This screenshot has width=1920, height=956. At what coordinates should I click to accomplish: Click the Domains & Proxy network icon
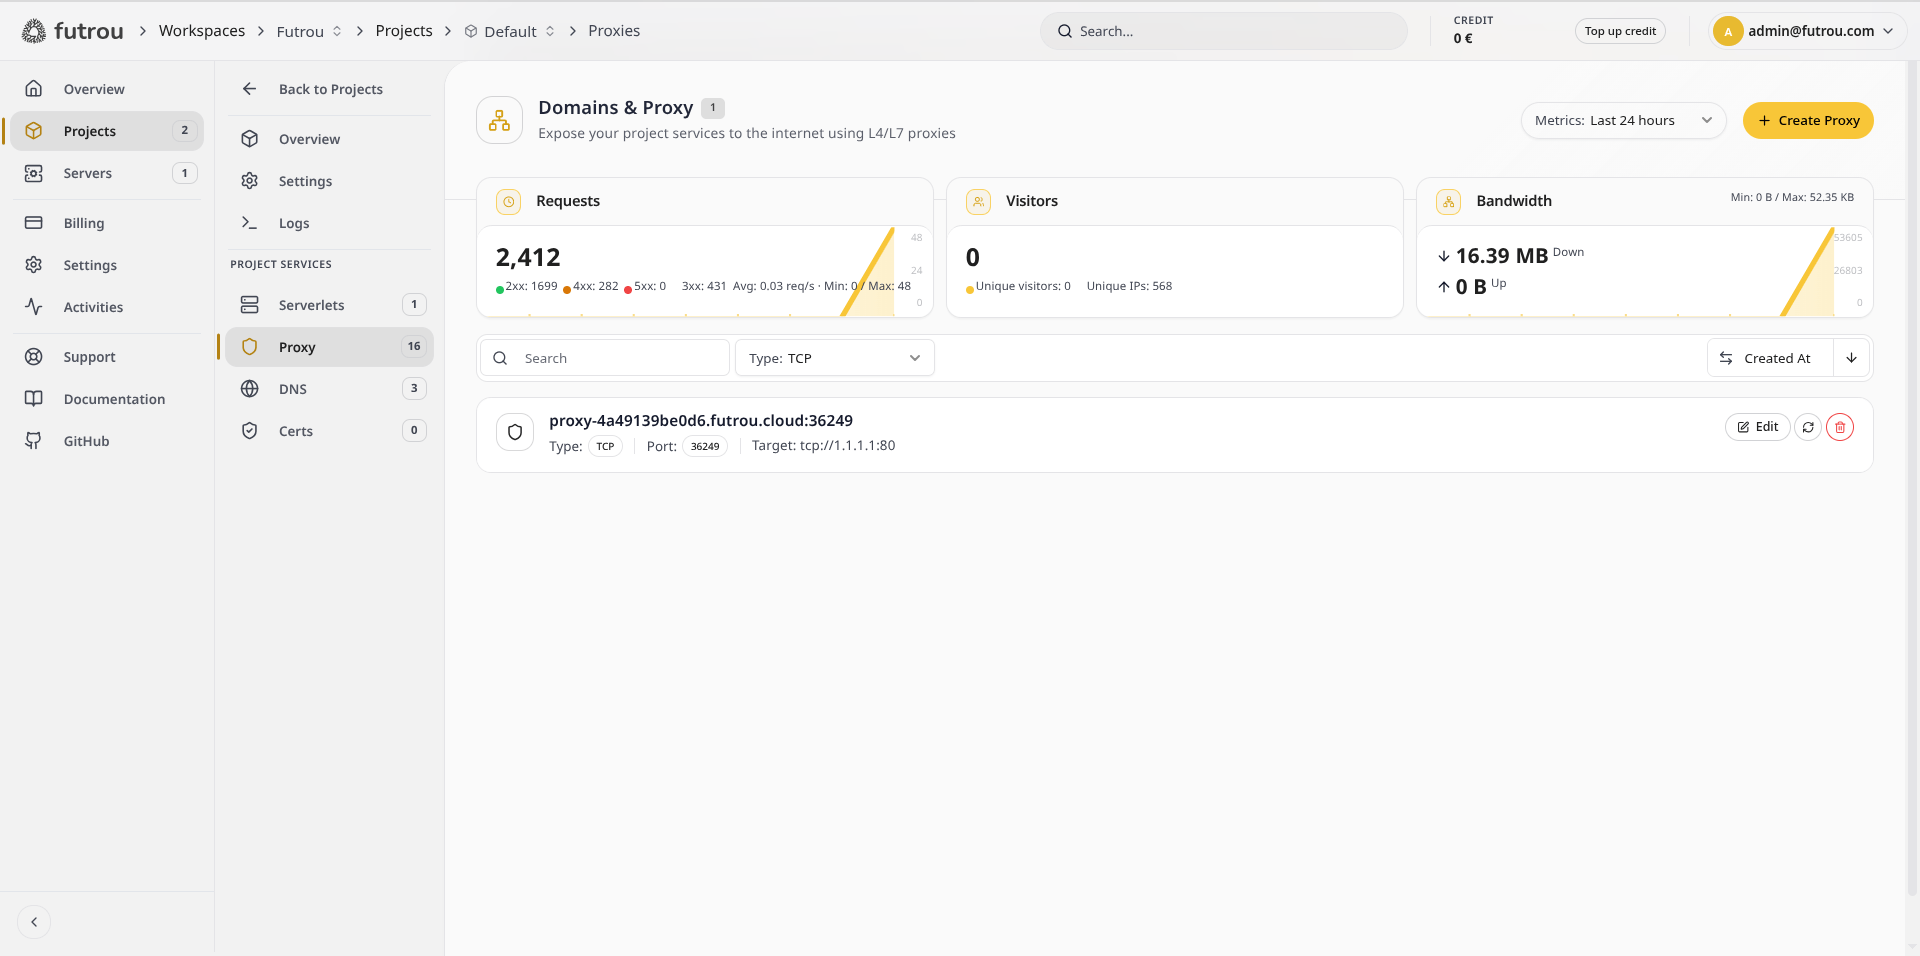coord(499,121)
